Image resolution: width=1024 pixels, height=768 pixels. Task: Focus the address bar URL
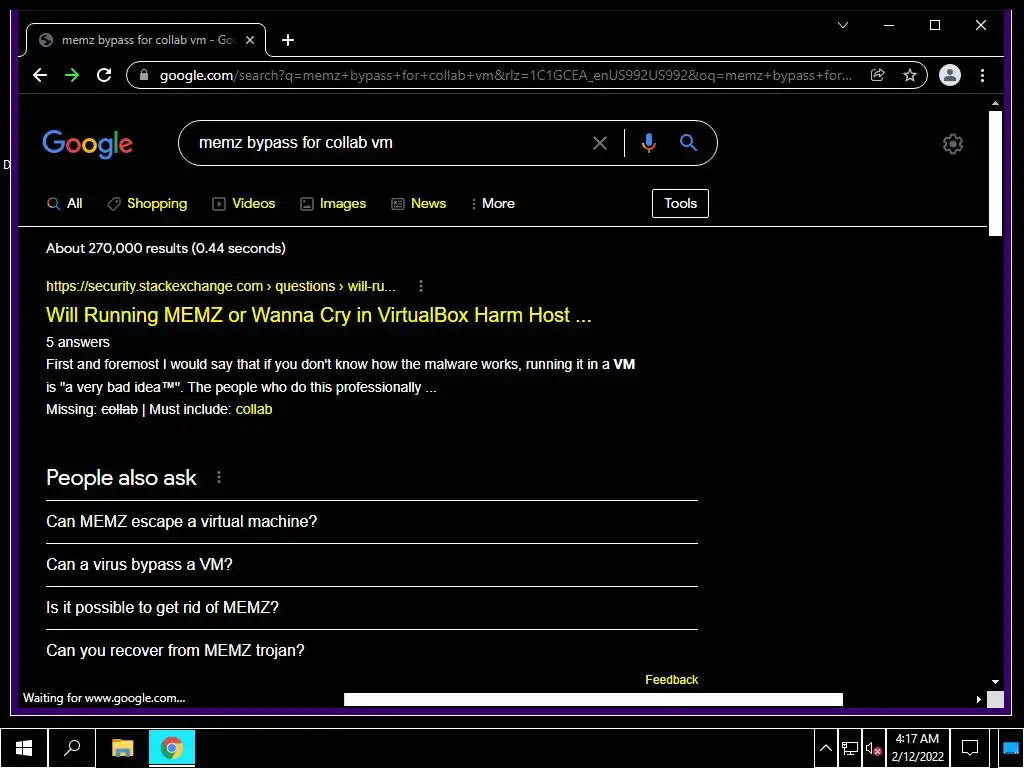(x=506, y=75)
